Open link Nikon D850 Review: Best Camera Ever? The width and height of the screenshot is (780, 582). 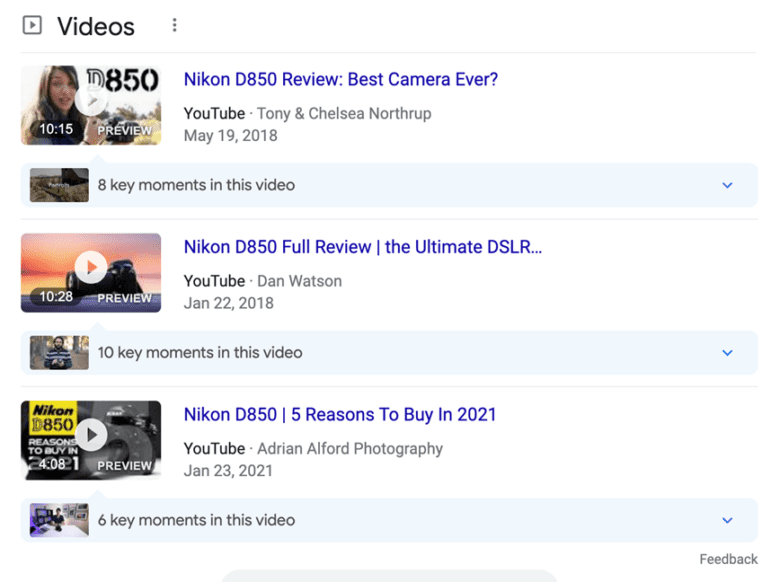click(341, 80)
